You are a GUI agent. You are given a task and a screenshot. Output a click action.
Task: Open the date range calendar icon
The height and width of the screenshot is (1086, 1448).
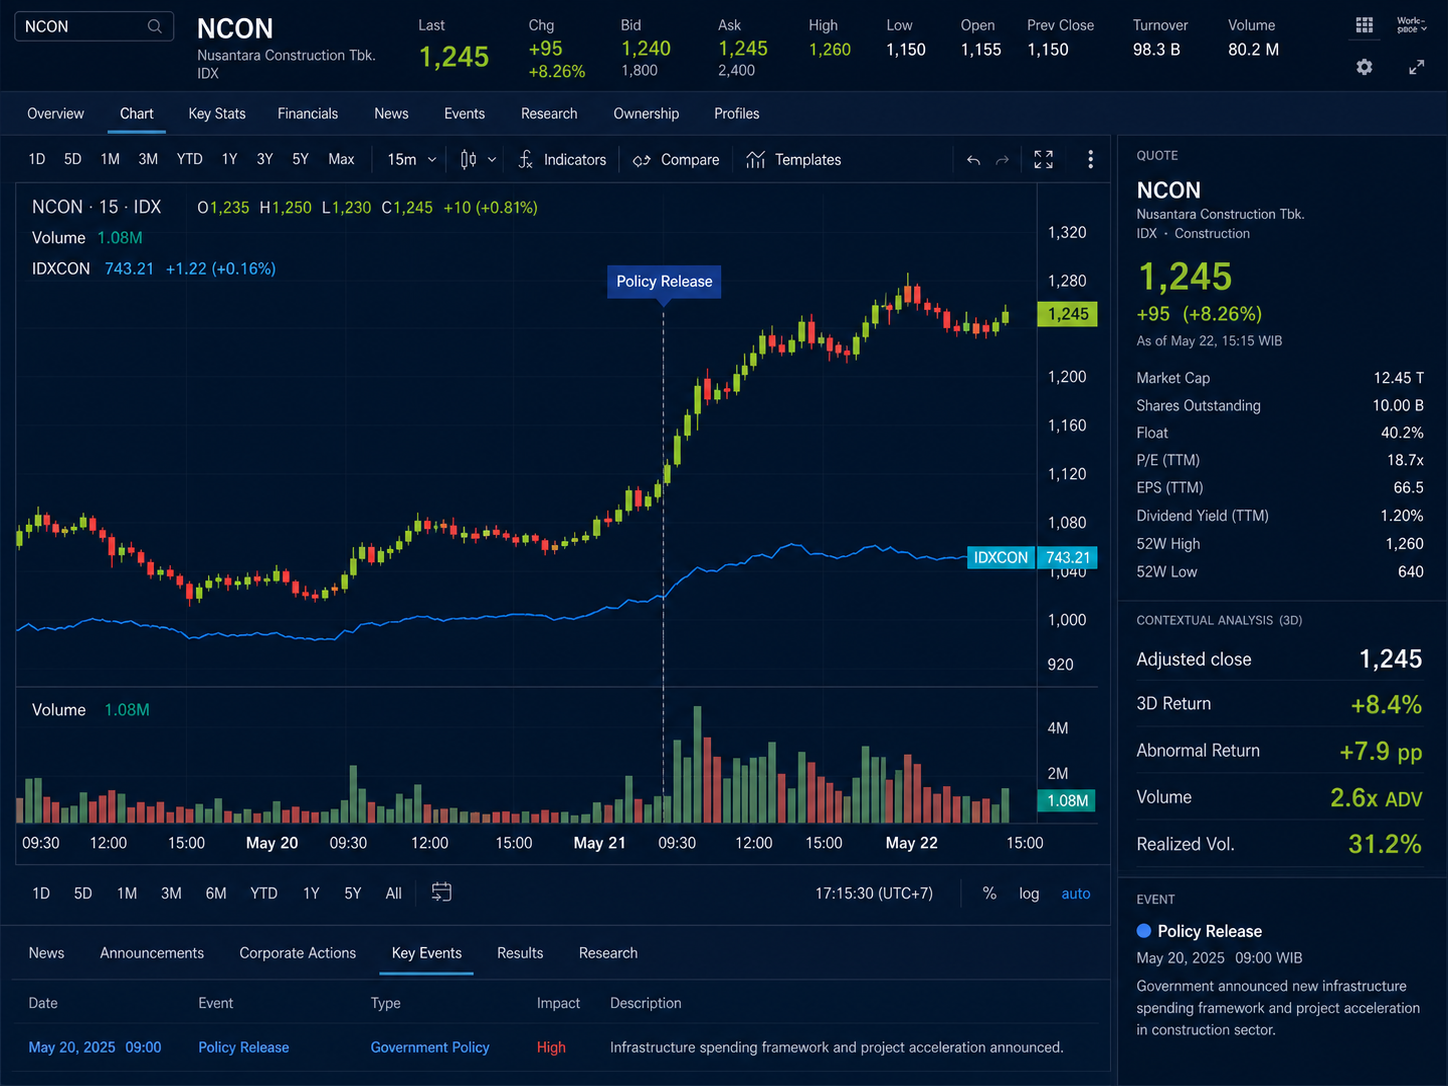[x=441, y=892]
